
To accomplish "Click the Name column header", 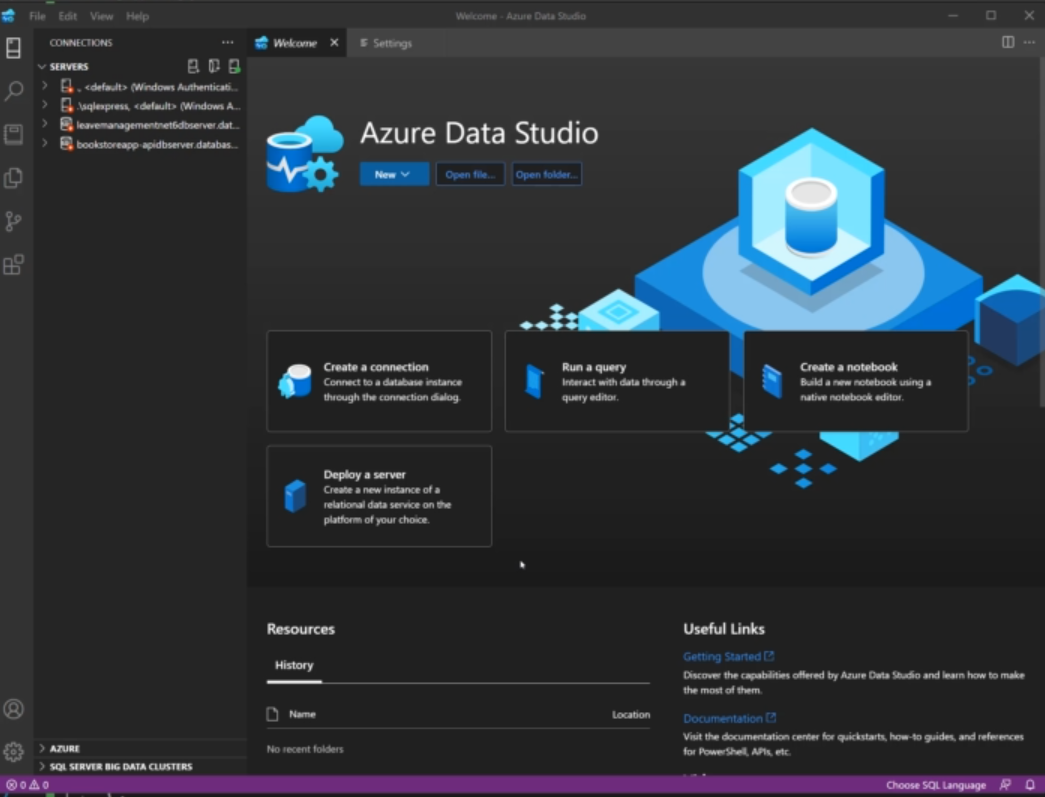I will 303,714.
